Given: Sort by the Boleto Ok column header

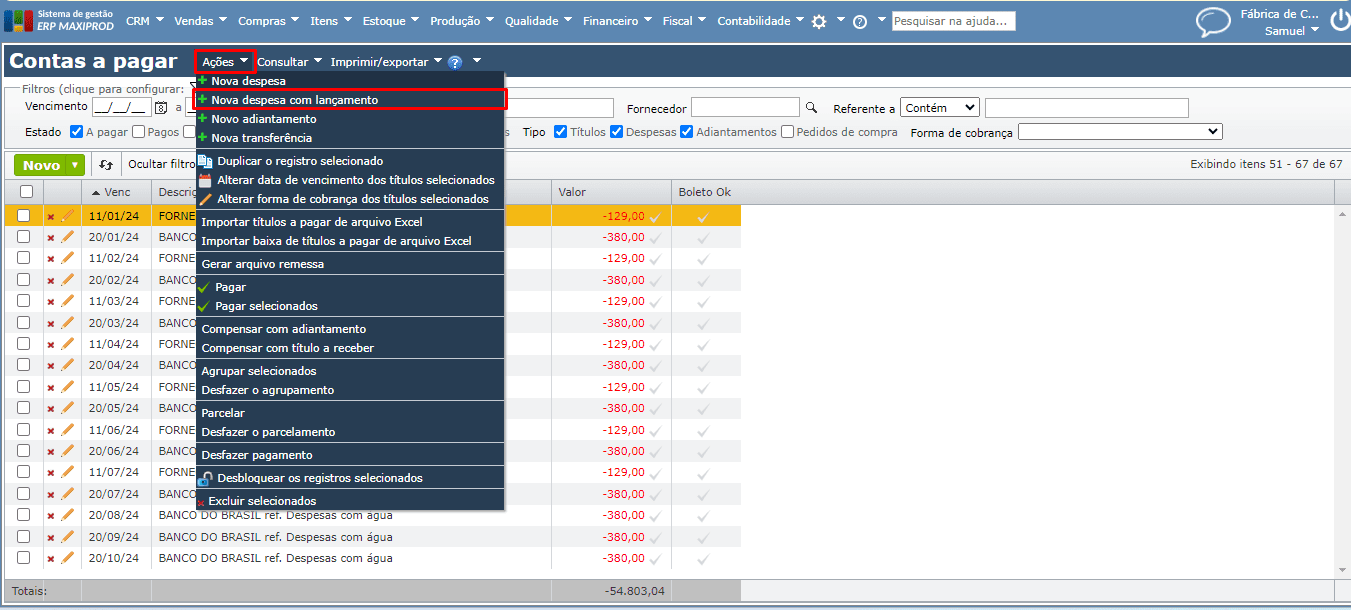Looking at the screenshot, I should pos(705,192).
